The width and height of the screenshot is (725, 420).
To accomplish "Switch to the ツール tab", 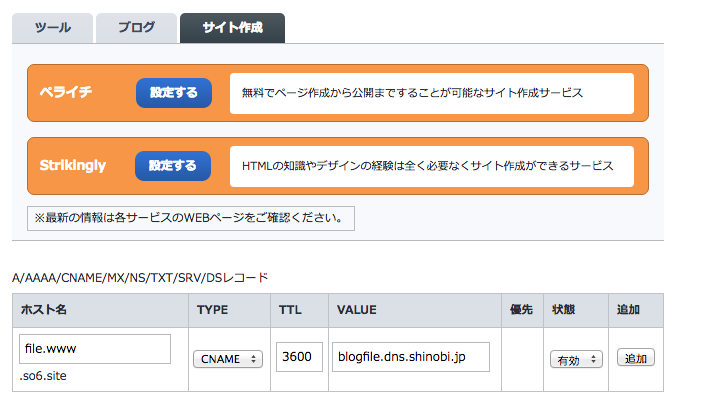I will (52, 28).
